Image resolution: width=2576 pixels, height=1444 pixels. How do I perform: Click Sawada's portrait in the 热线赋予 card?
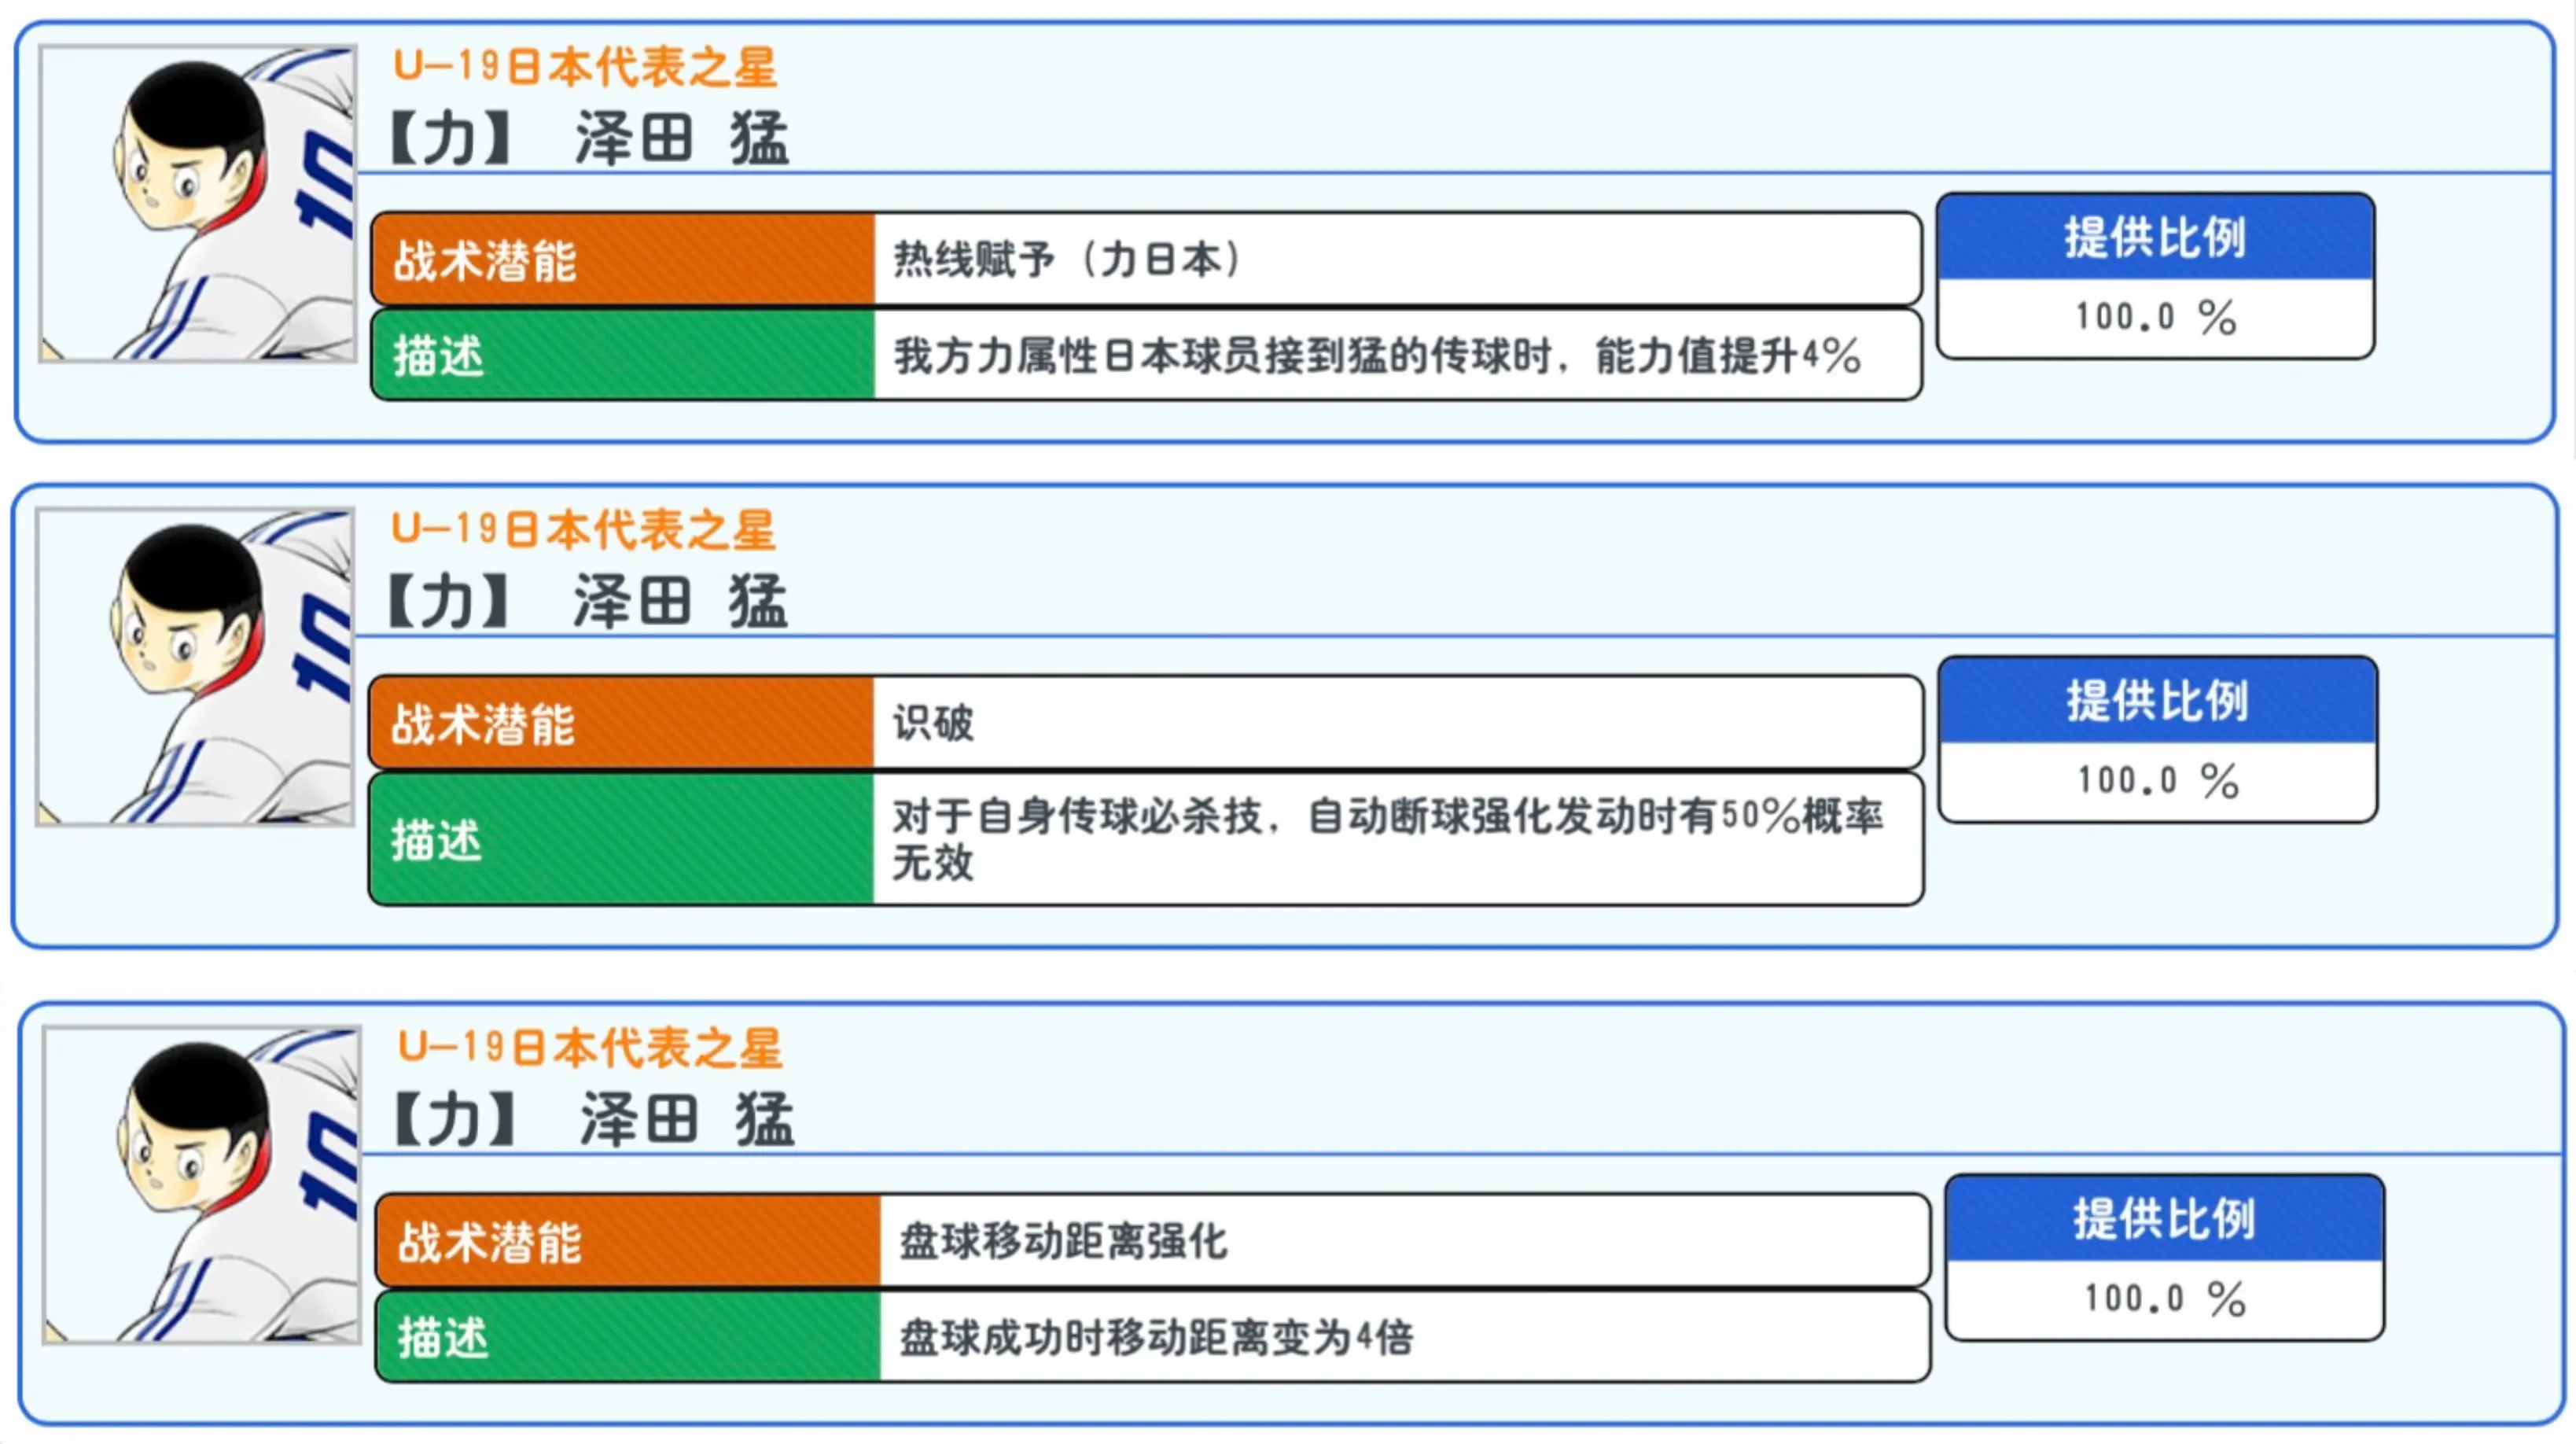pos(198,203)
